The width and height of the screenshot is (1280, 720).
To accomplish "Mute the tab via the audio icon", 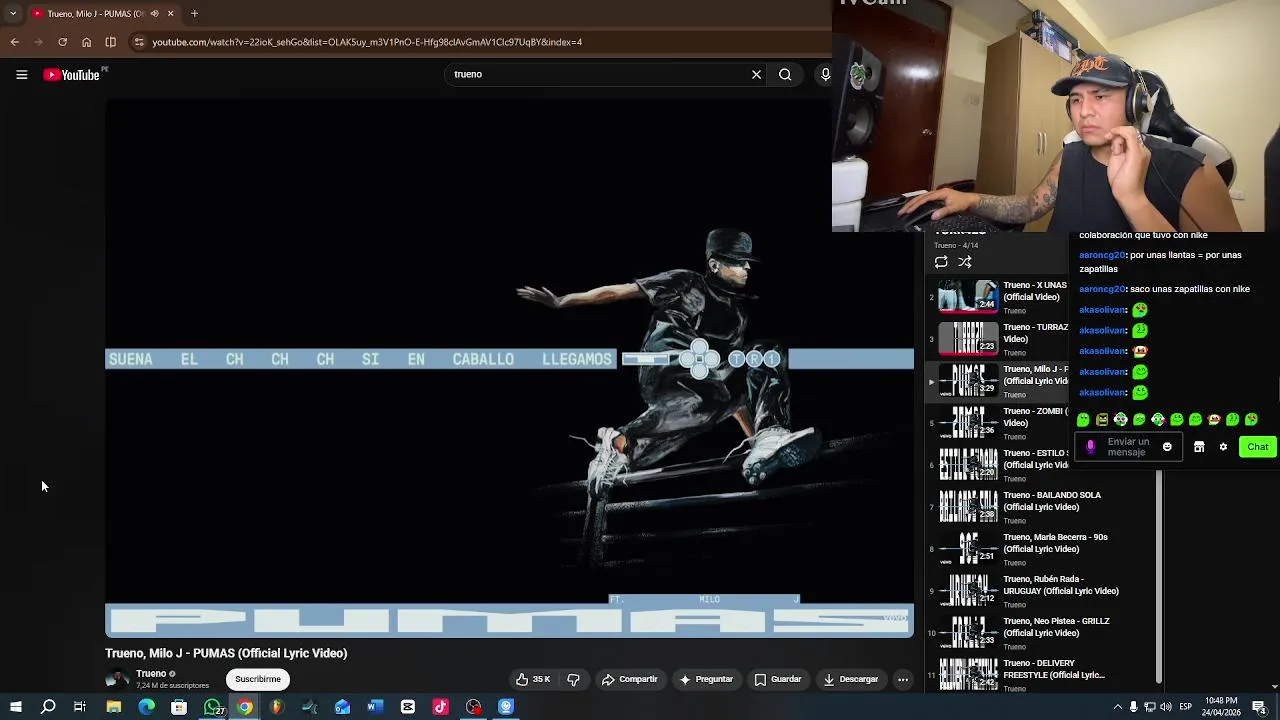I will pos(154,14).
